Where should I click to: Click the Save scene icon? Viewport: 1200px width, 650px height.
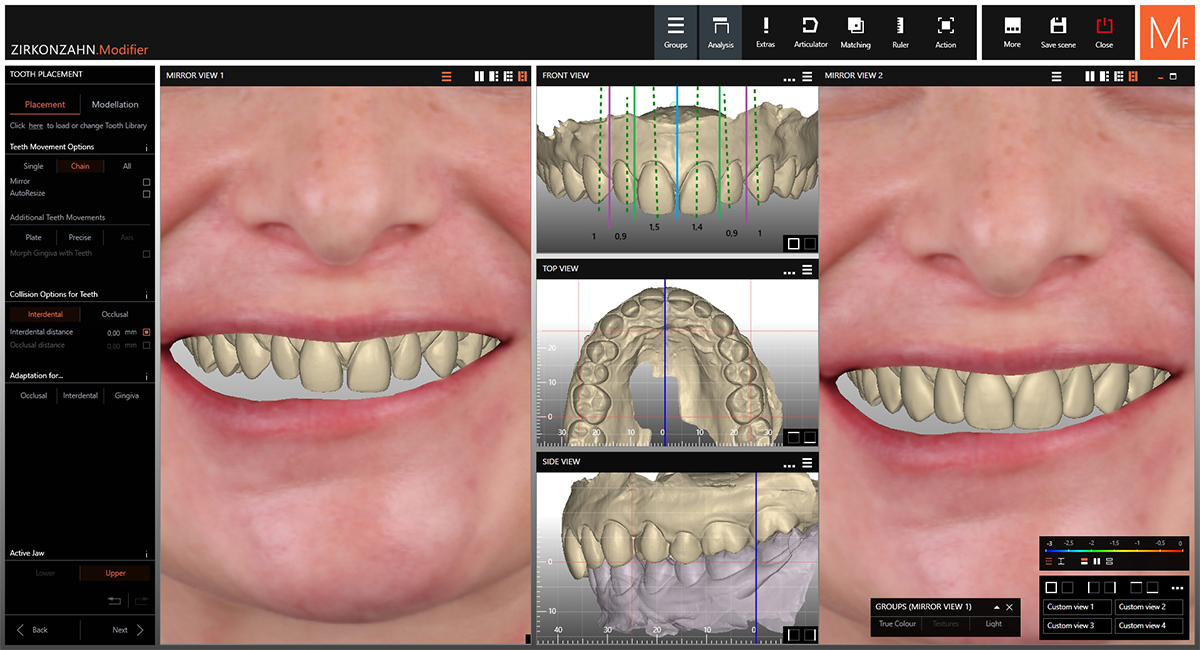click(x=1058, y=32)
